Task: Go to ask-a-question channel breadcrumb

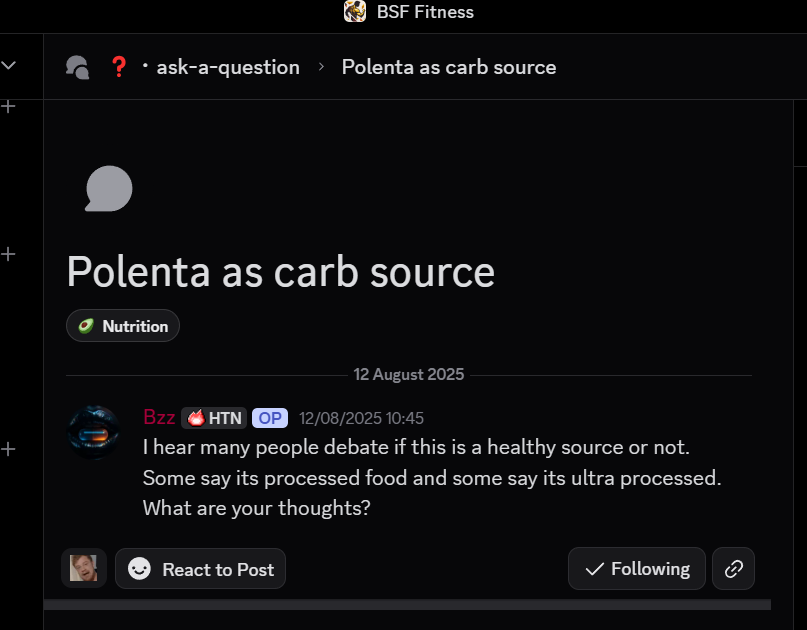Action: click(x=228, y=67)
